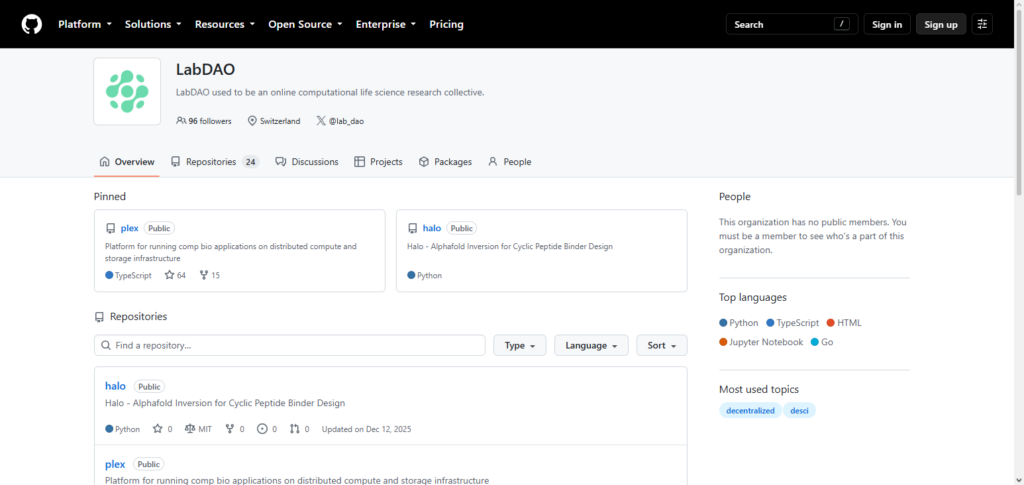Switch to the Packages tab
Screen dimensions: 1024x485
445,162
